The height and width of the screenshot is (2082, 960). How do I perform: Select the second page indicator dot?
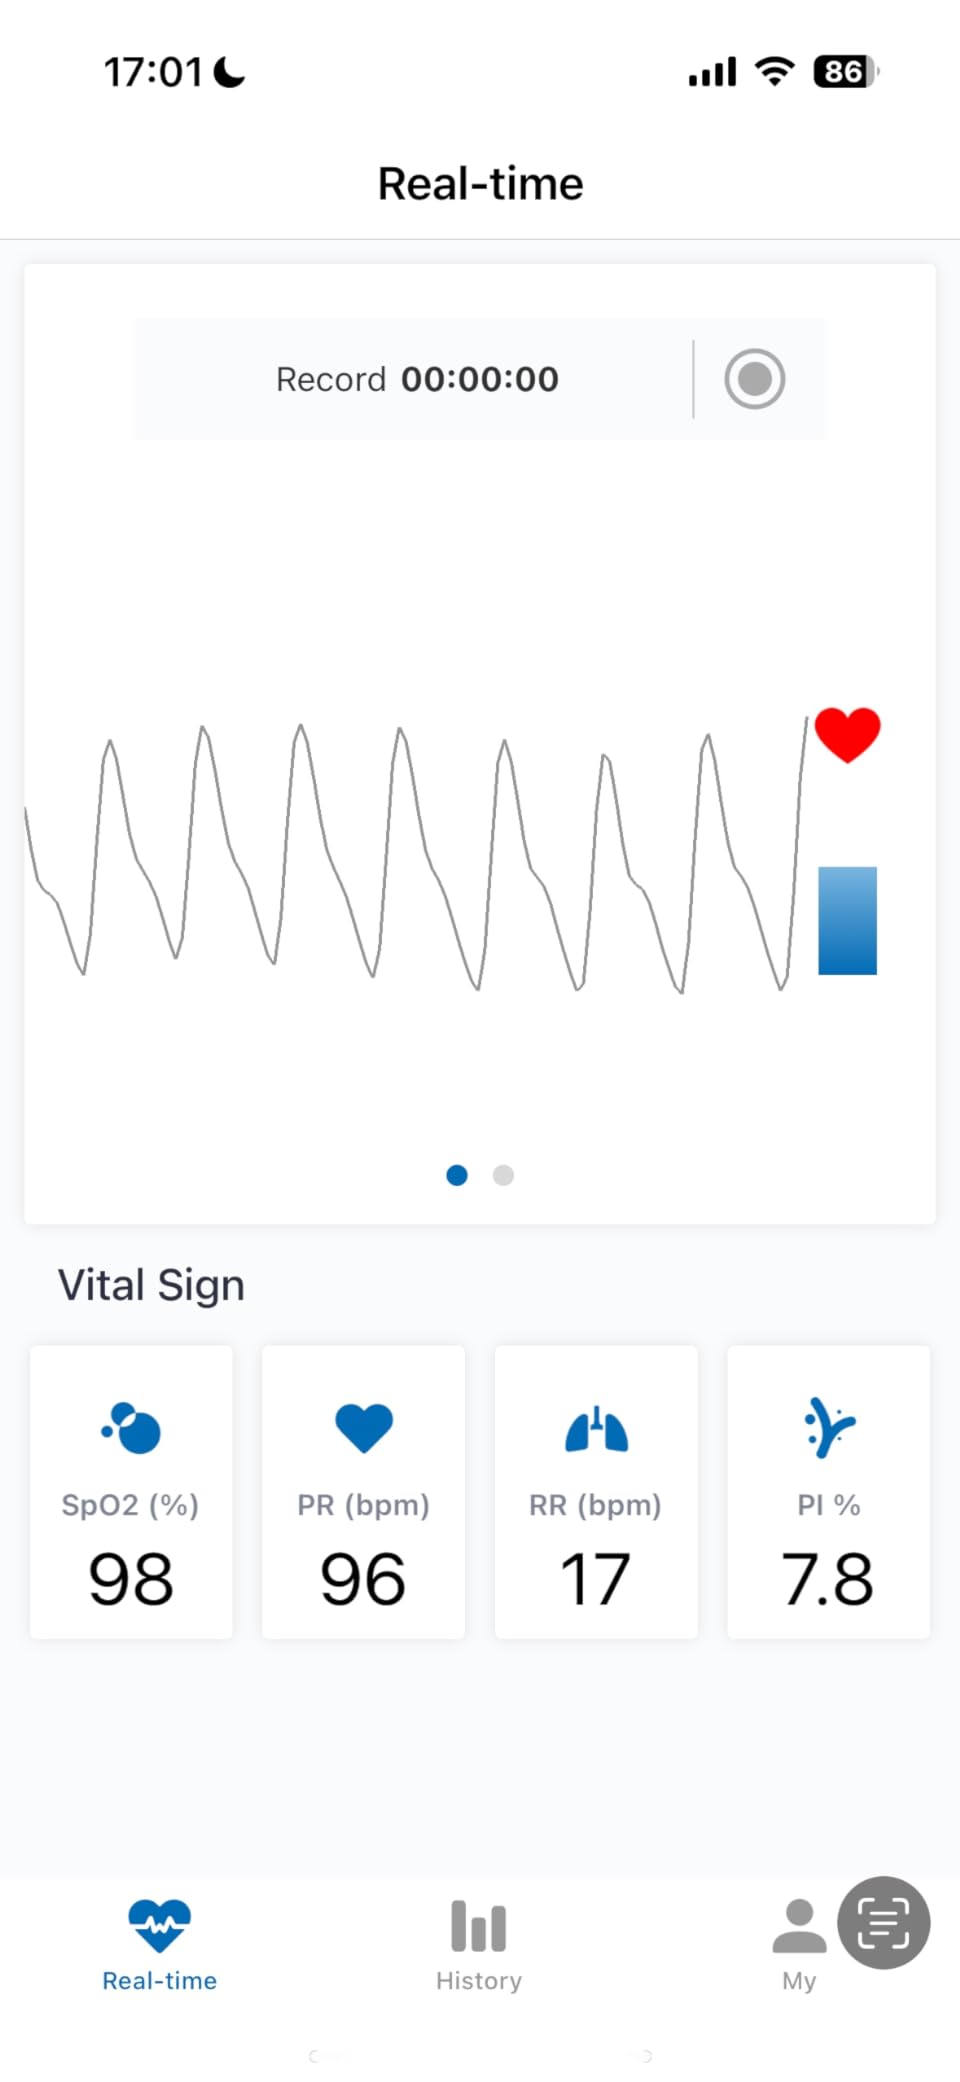(x=503, y=1175)
